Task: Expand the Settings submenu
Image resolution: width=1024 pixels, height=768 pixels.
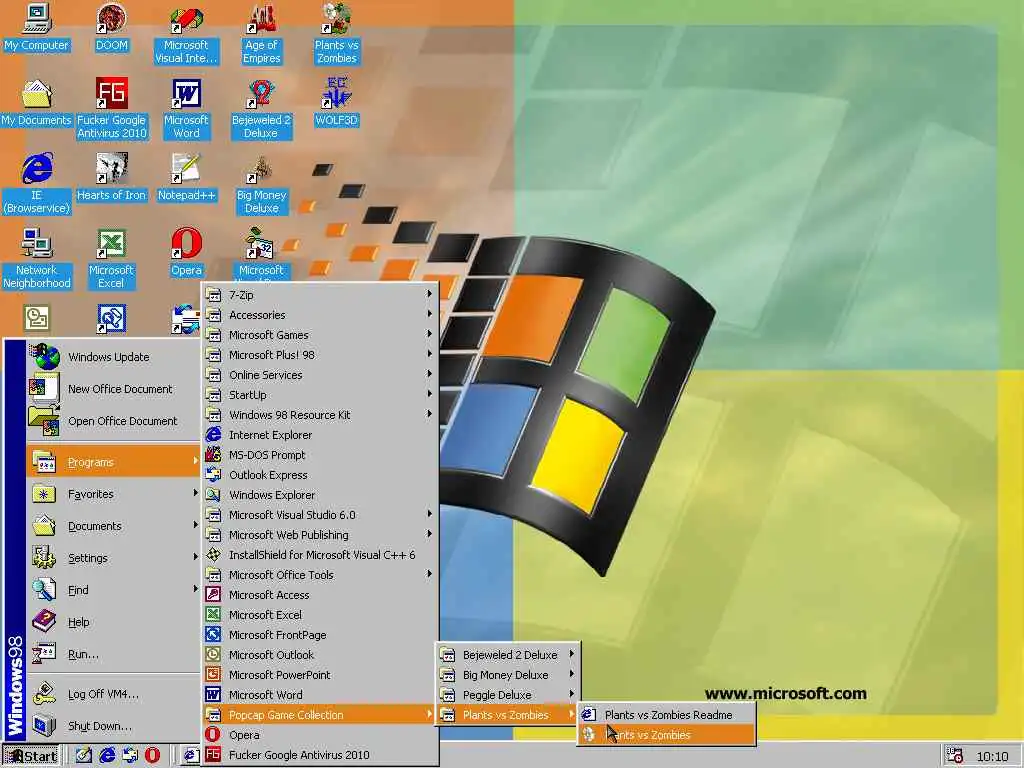Action: pyautogui.click(x=114, y=558)
